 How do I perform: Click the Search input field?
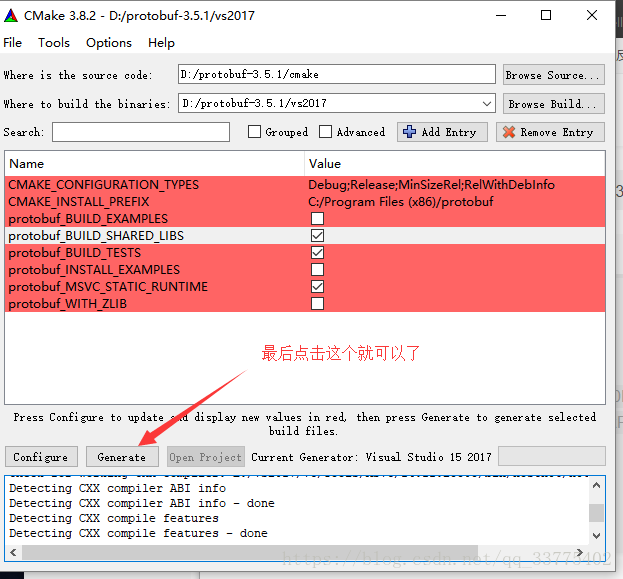(x=141, y=132)
